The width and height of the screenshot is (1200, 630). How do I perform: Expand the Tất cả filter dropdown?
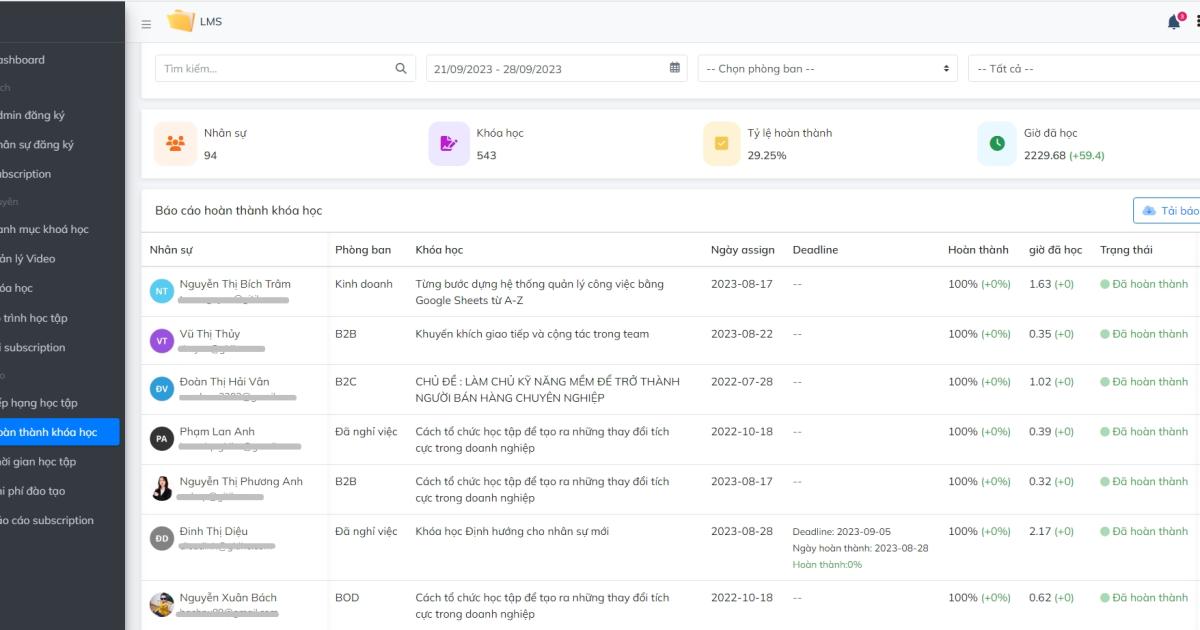[x=1080, y=68]
